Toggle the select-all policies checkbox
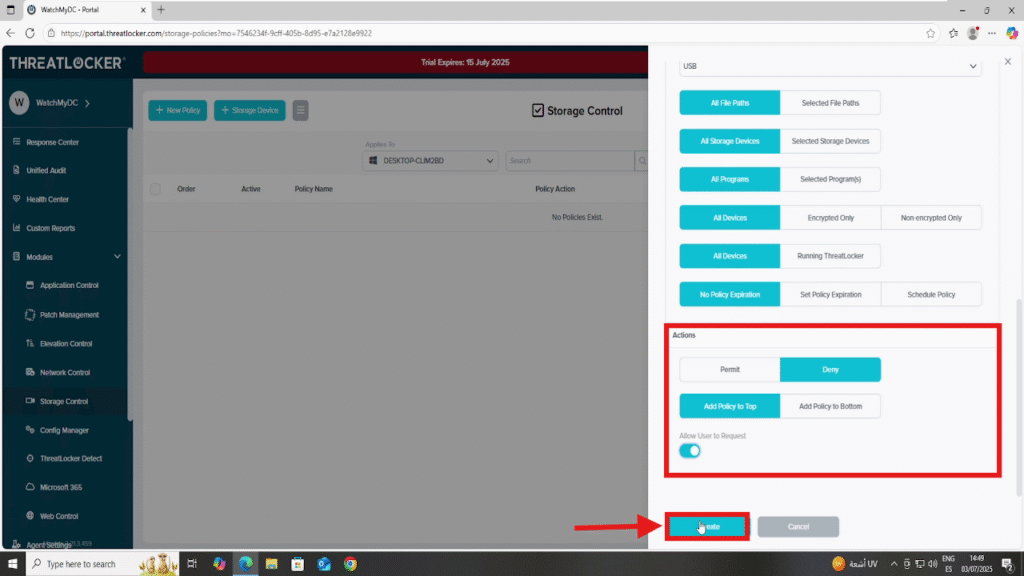The height and width of the screenshot is (576, 1024). pyautogui.click(x=155, y=189)
